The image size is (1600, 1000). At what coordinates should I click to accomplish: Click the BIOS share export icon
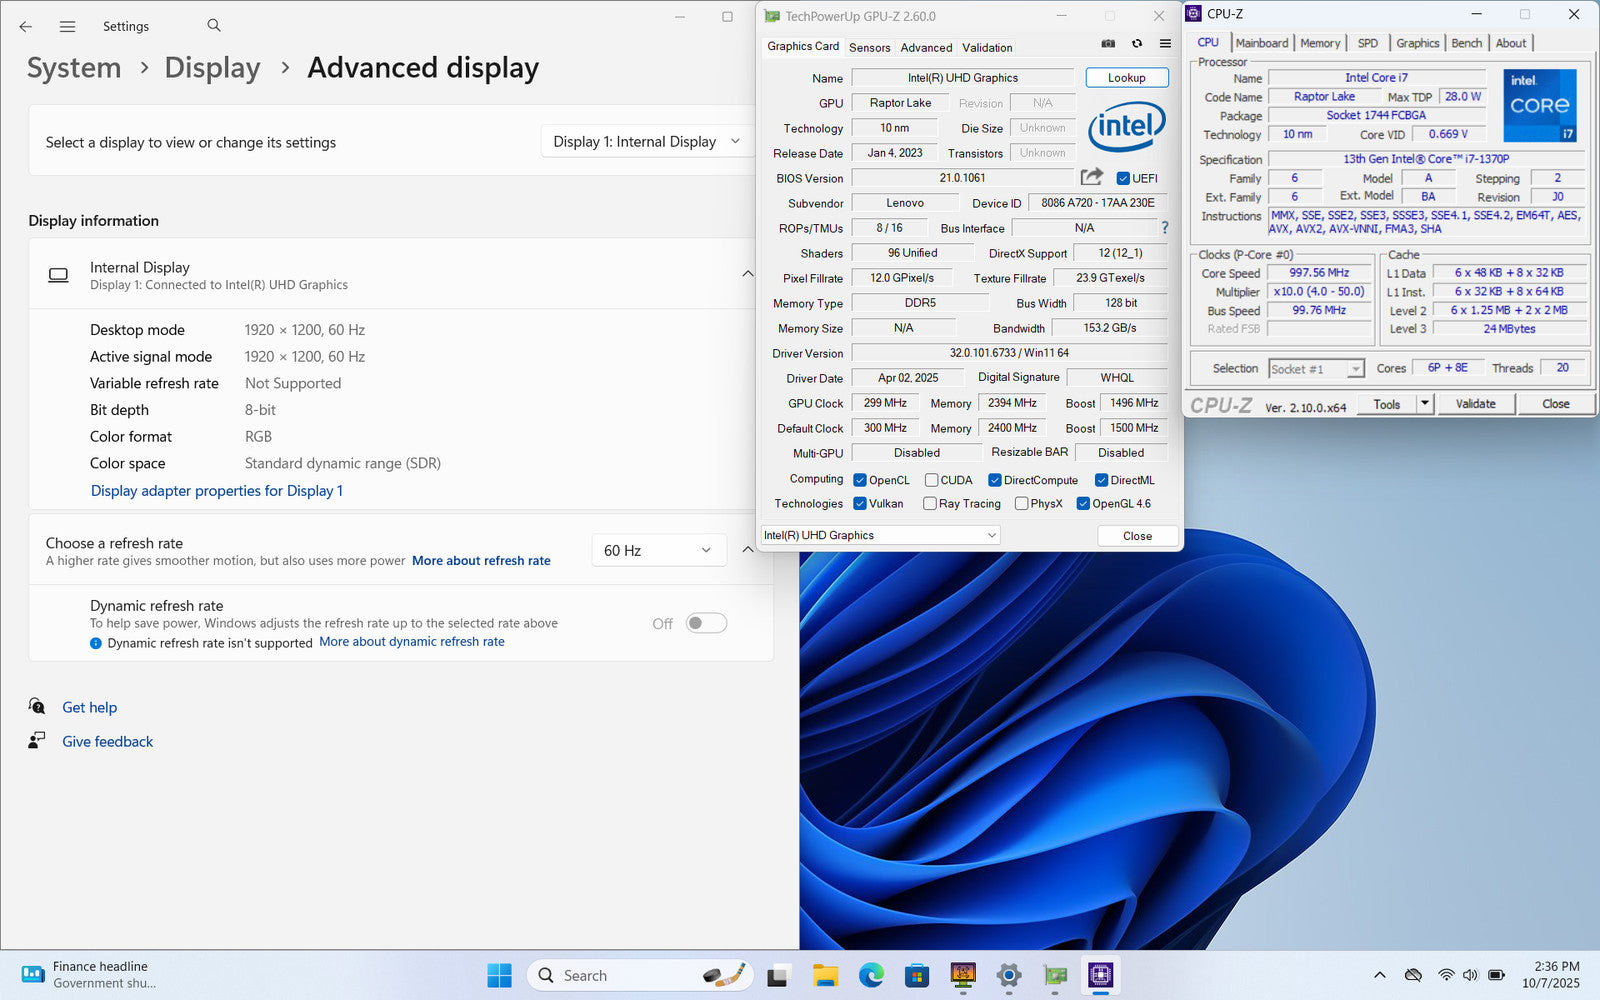coord(1091,177)
